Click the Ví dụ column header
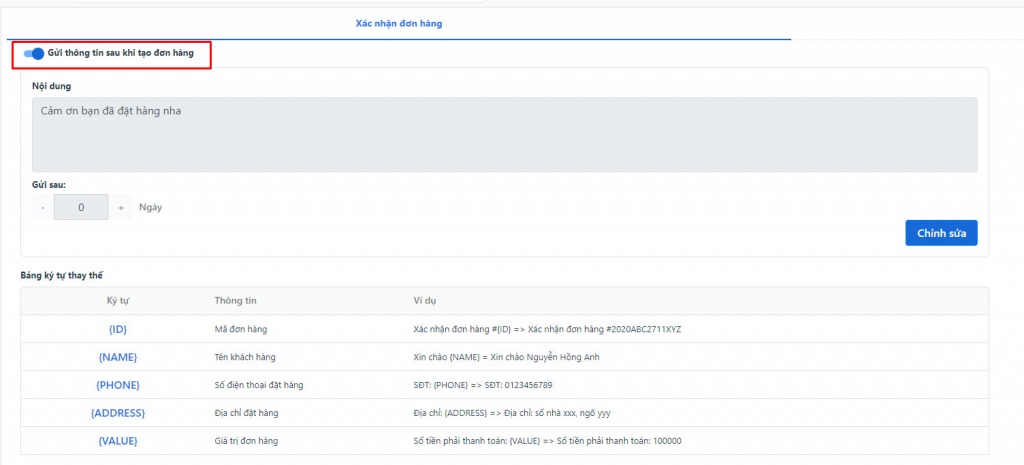Screen dimensions: 1024x465 [425, 301]
